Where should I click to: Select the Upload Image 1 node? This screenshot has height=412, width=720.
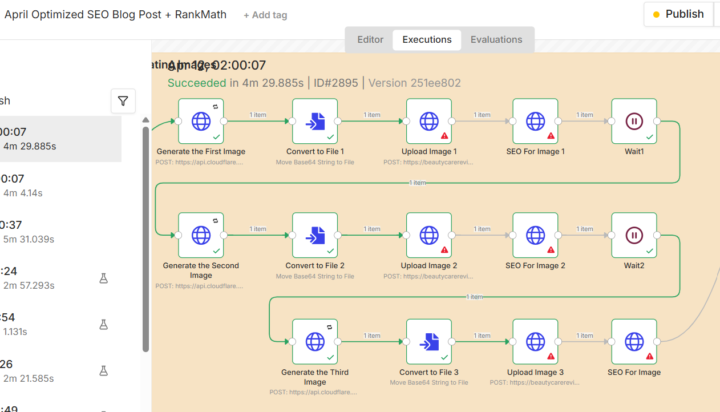tap(428, 121)
